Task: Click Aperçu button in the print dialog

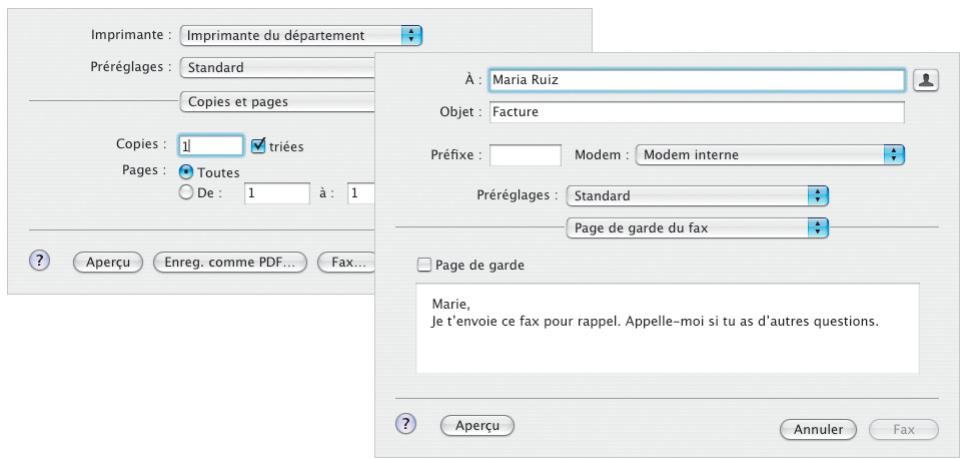Action: 108,263
